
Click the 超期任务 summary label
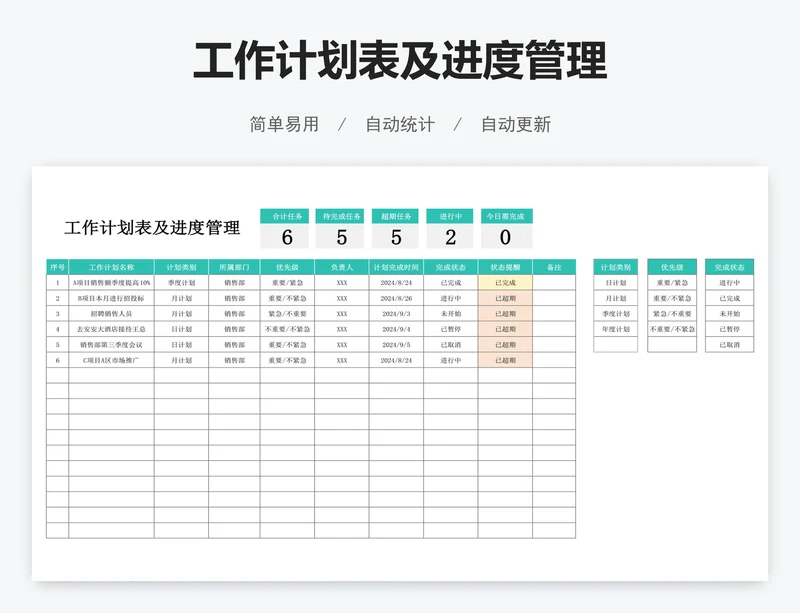tap(396, 216)
